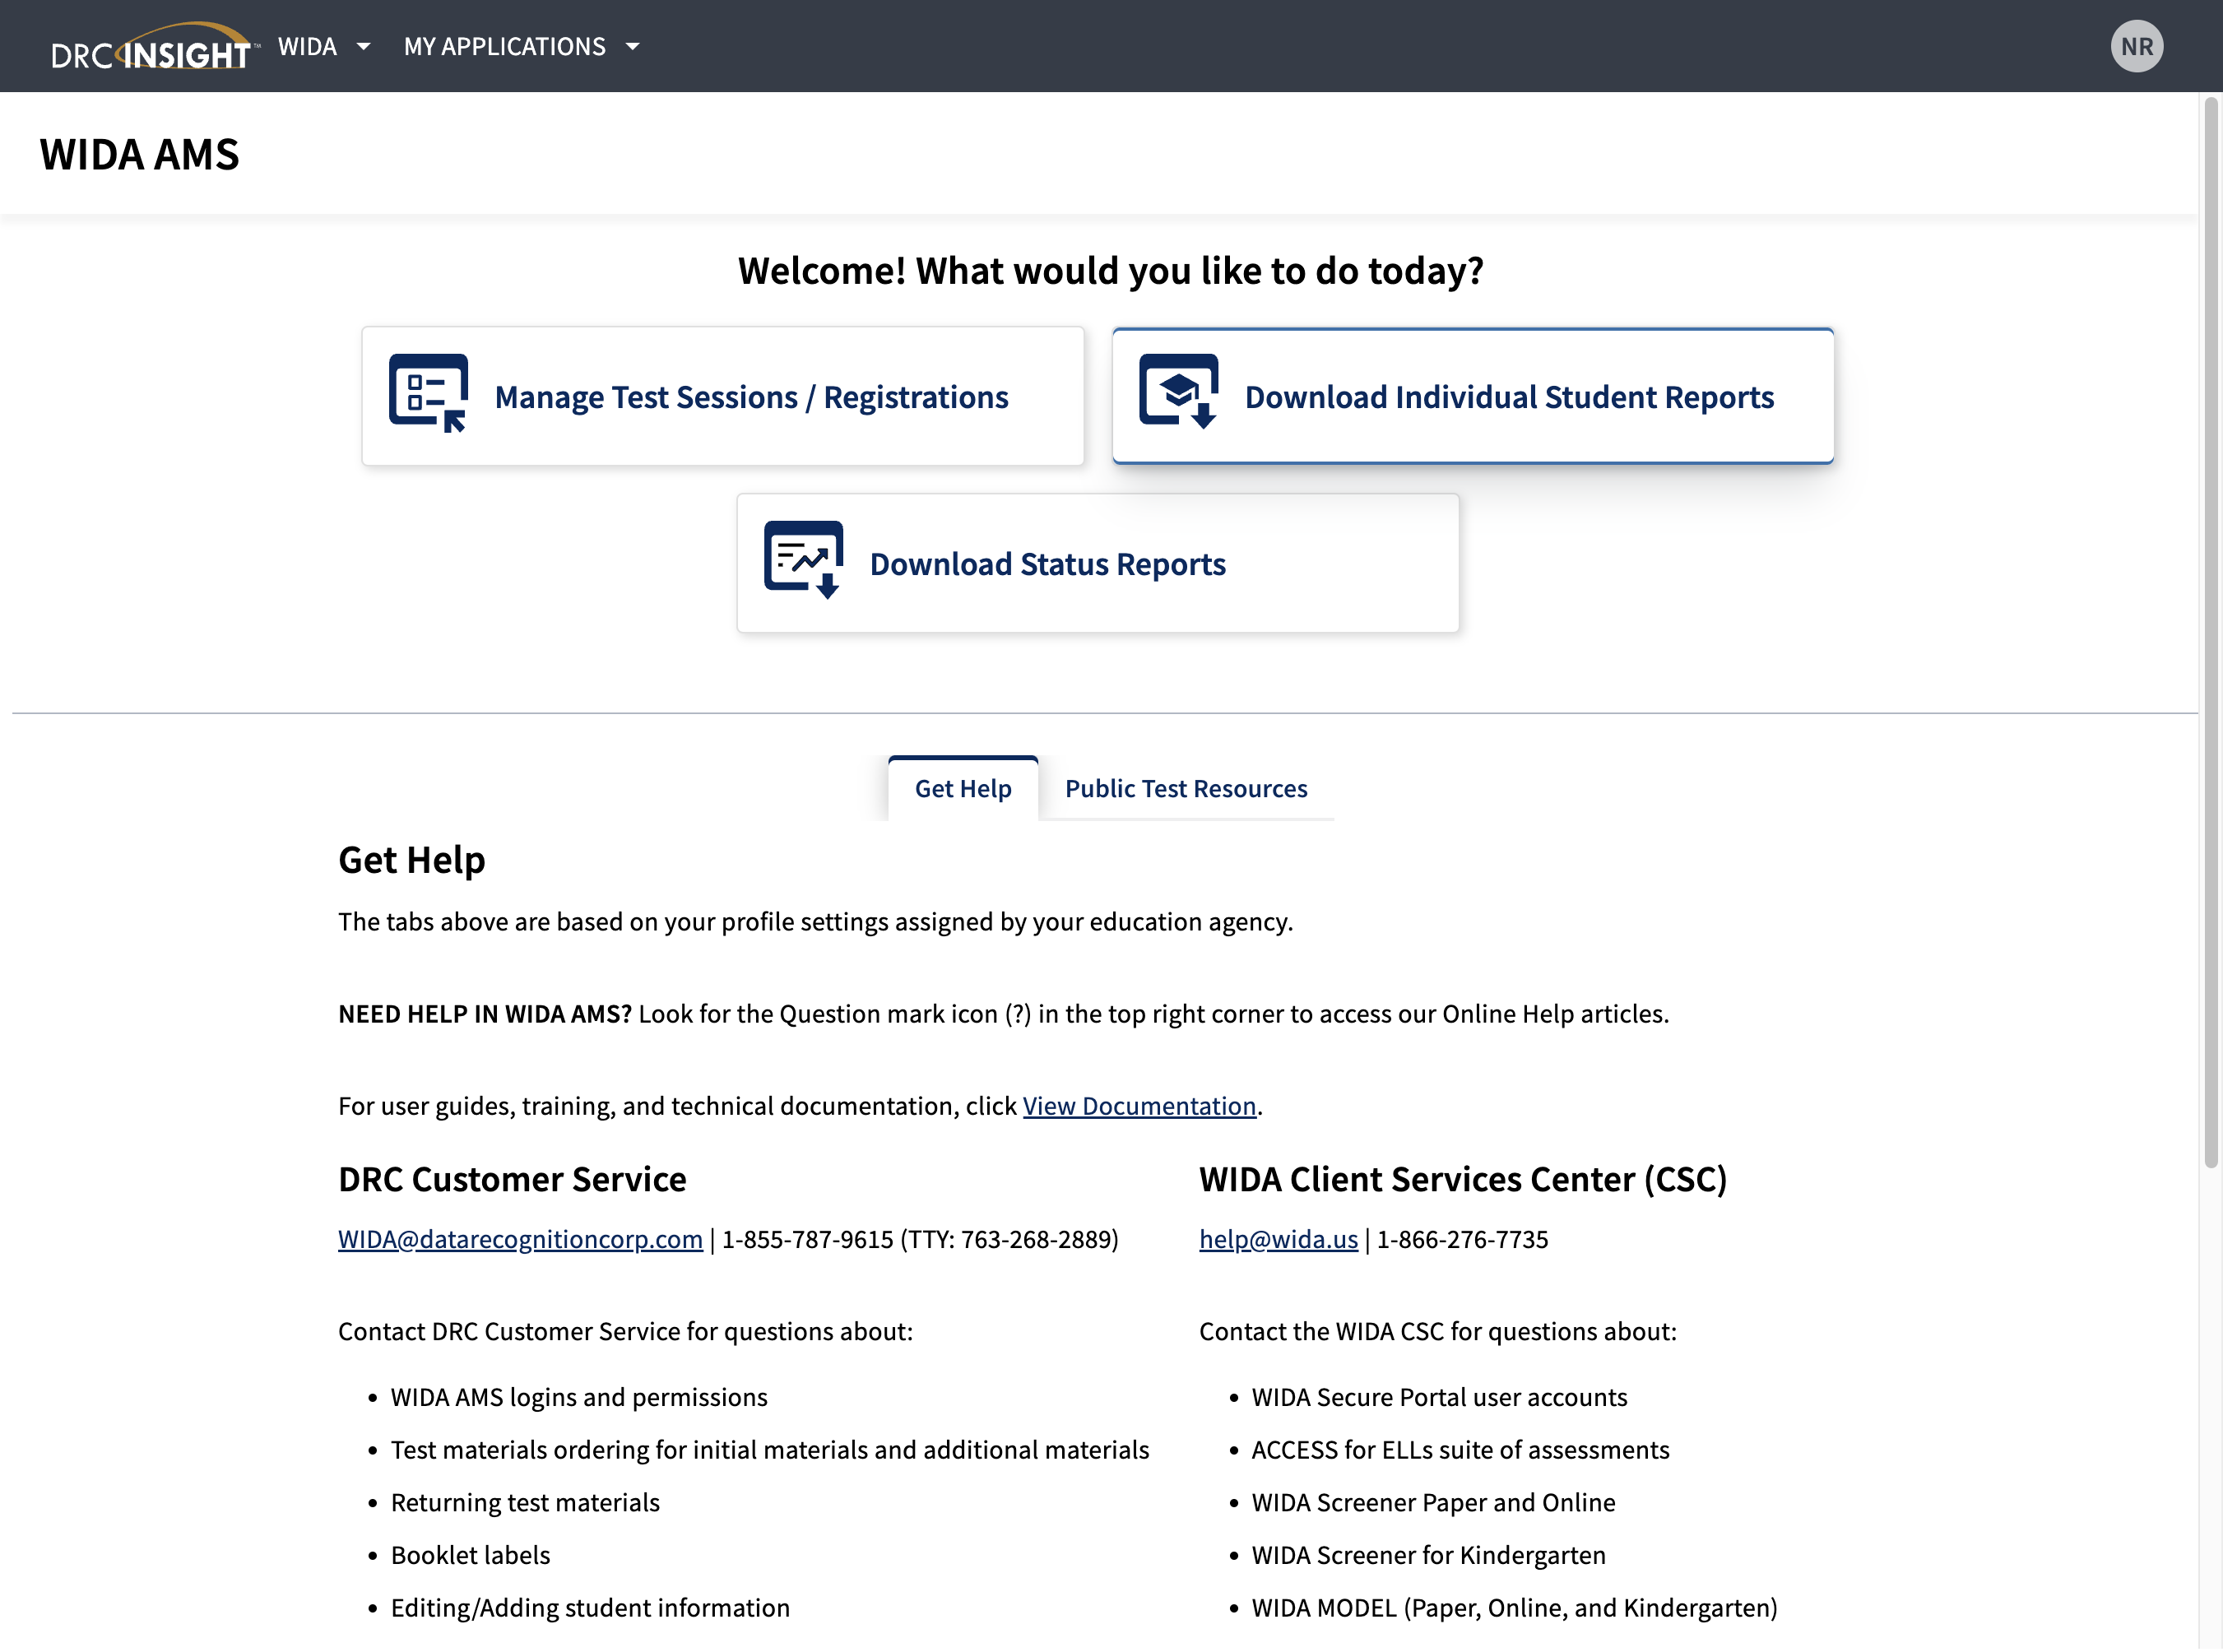Image resolution: width=2223 pixels, height=1652 pixels.
Task: Click the Manage Test Sessions checklist icon
Action: [428, 393]
